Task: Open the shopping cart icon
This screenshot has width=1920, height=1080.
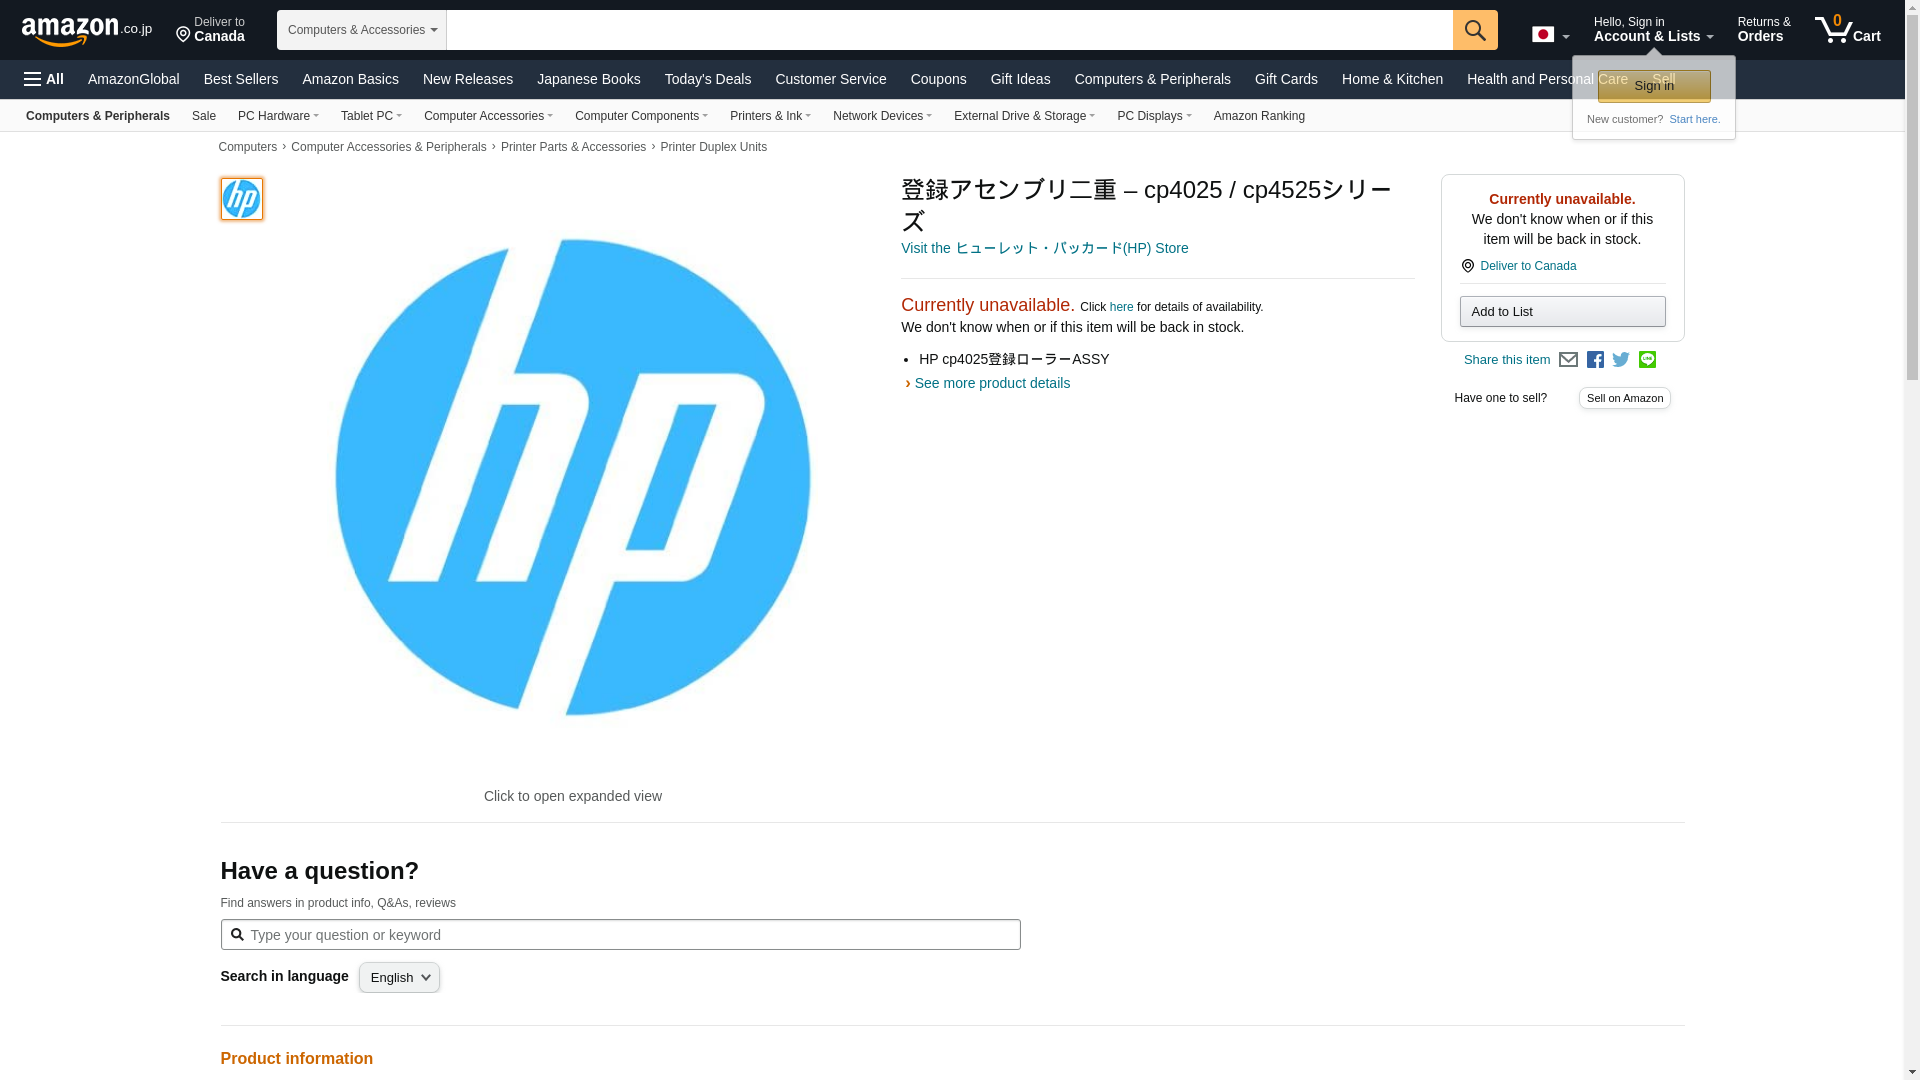Action: 1847,30
